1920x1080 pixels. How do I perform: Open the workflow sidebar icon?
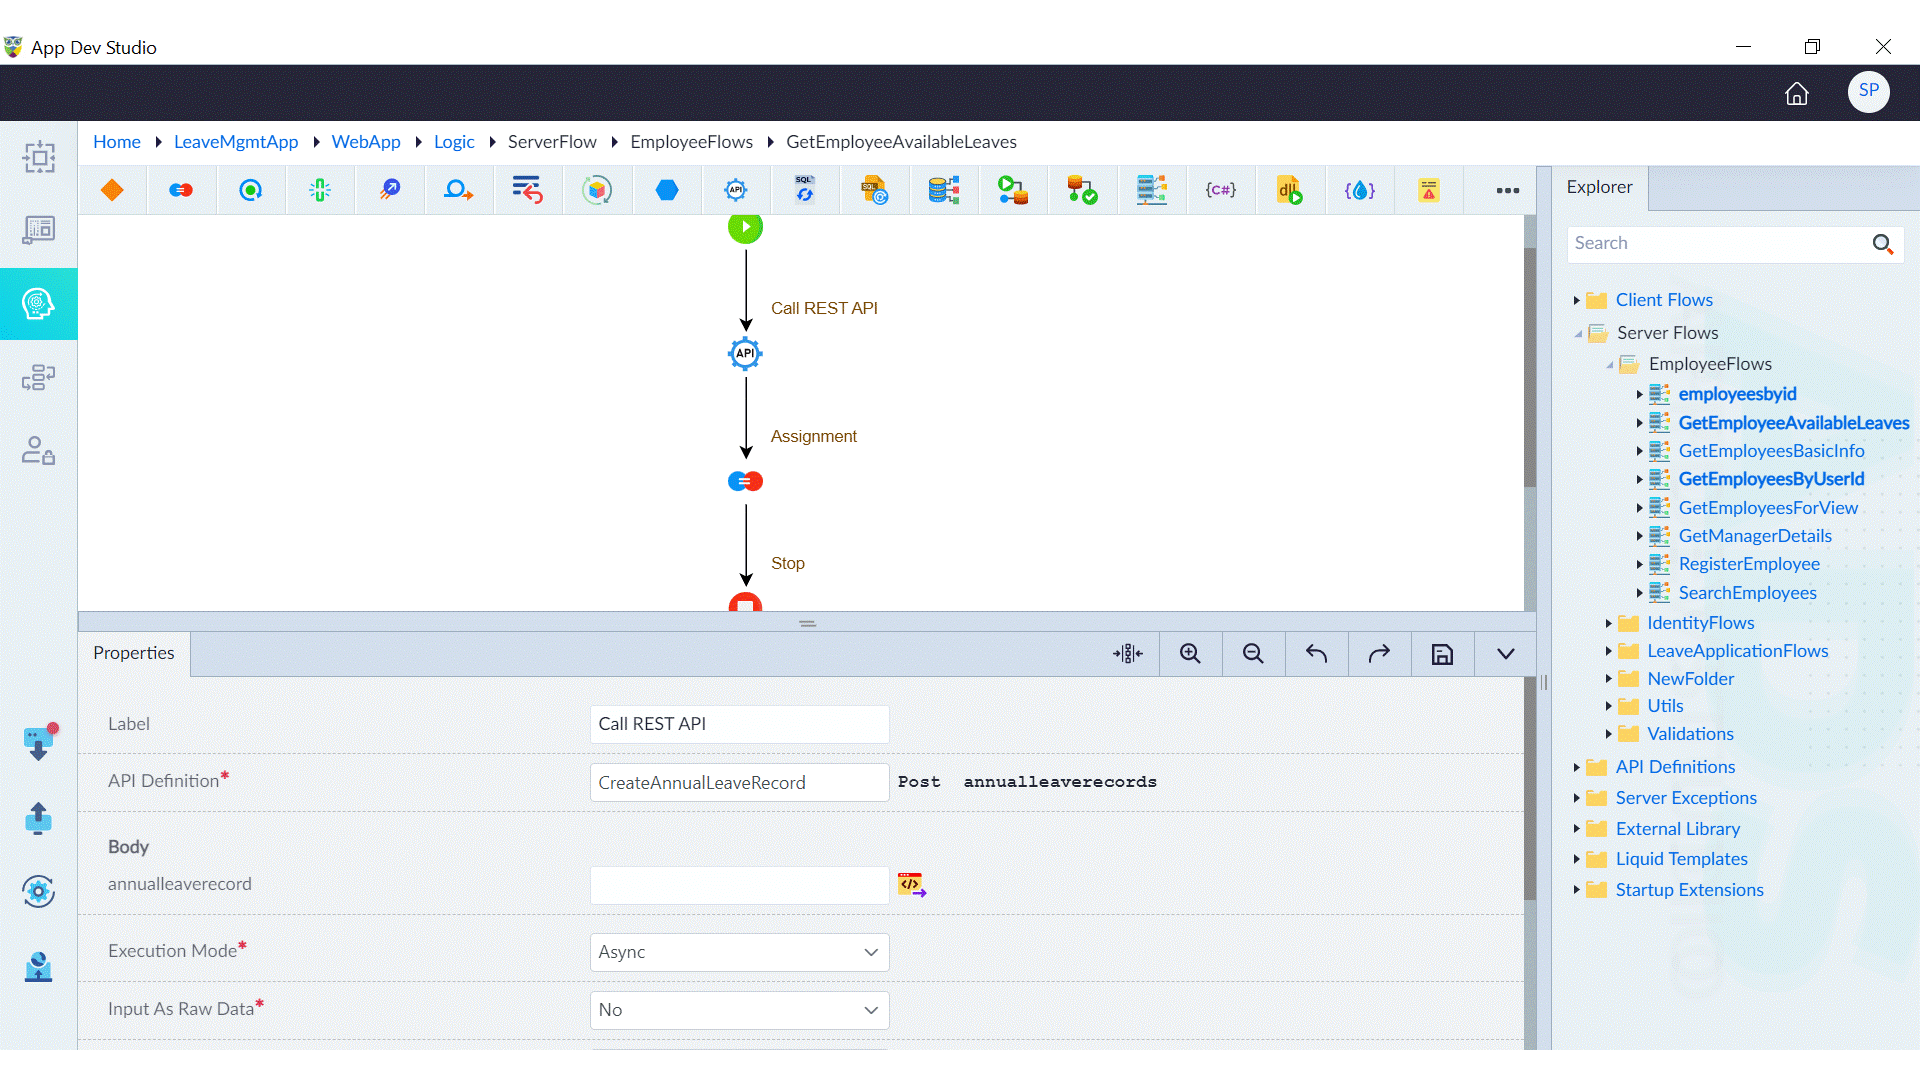39,377
